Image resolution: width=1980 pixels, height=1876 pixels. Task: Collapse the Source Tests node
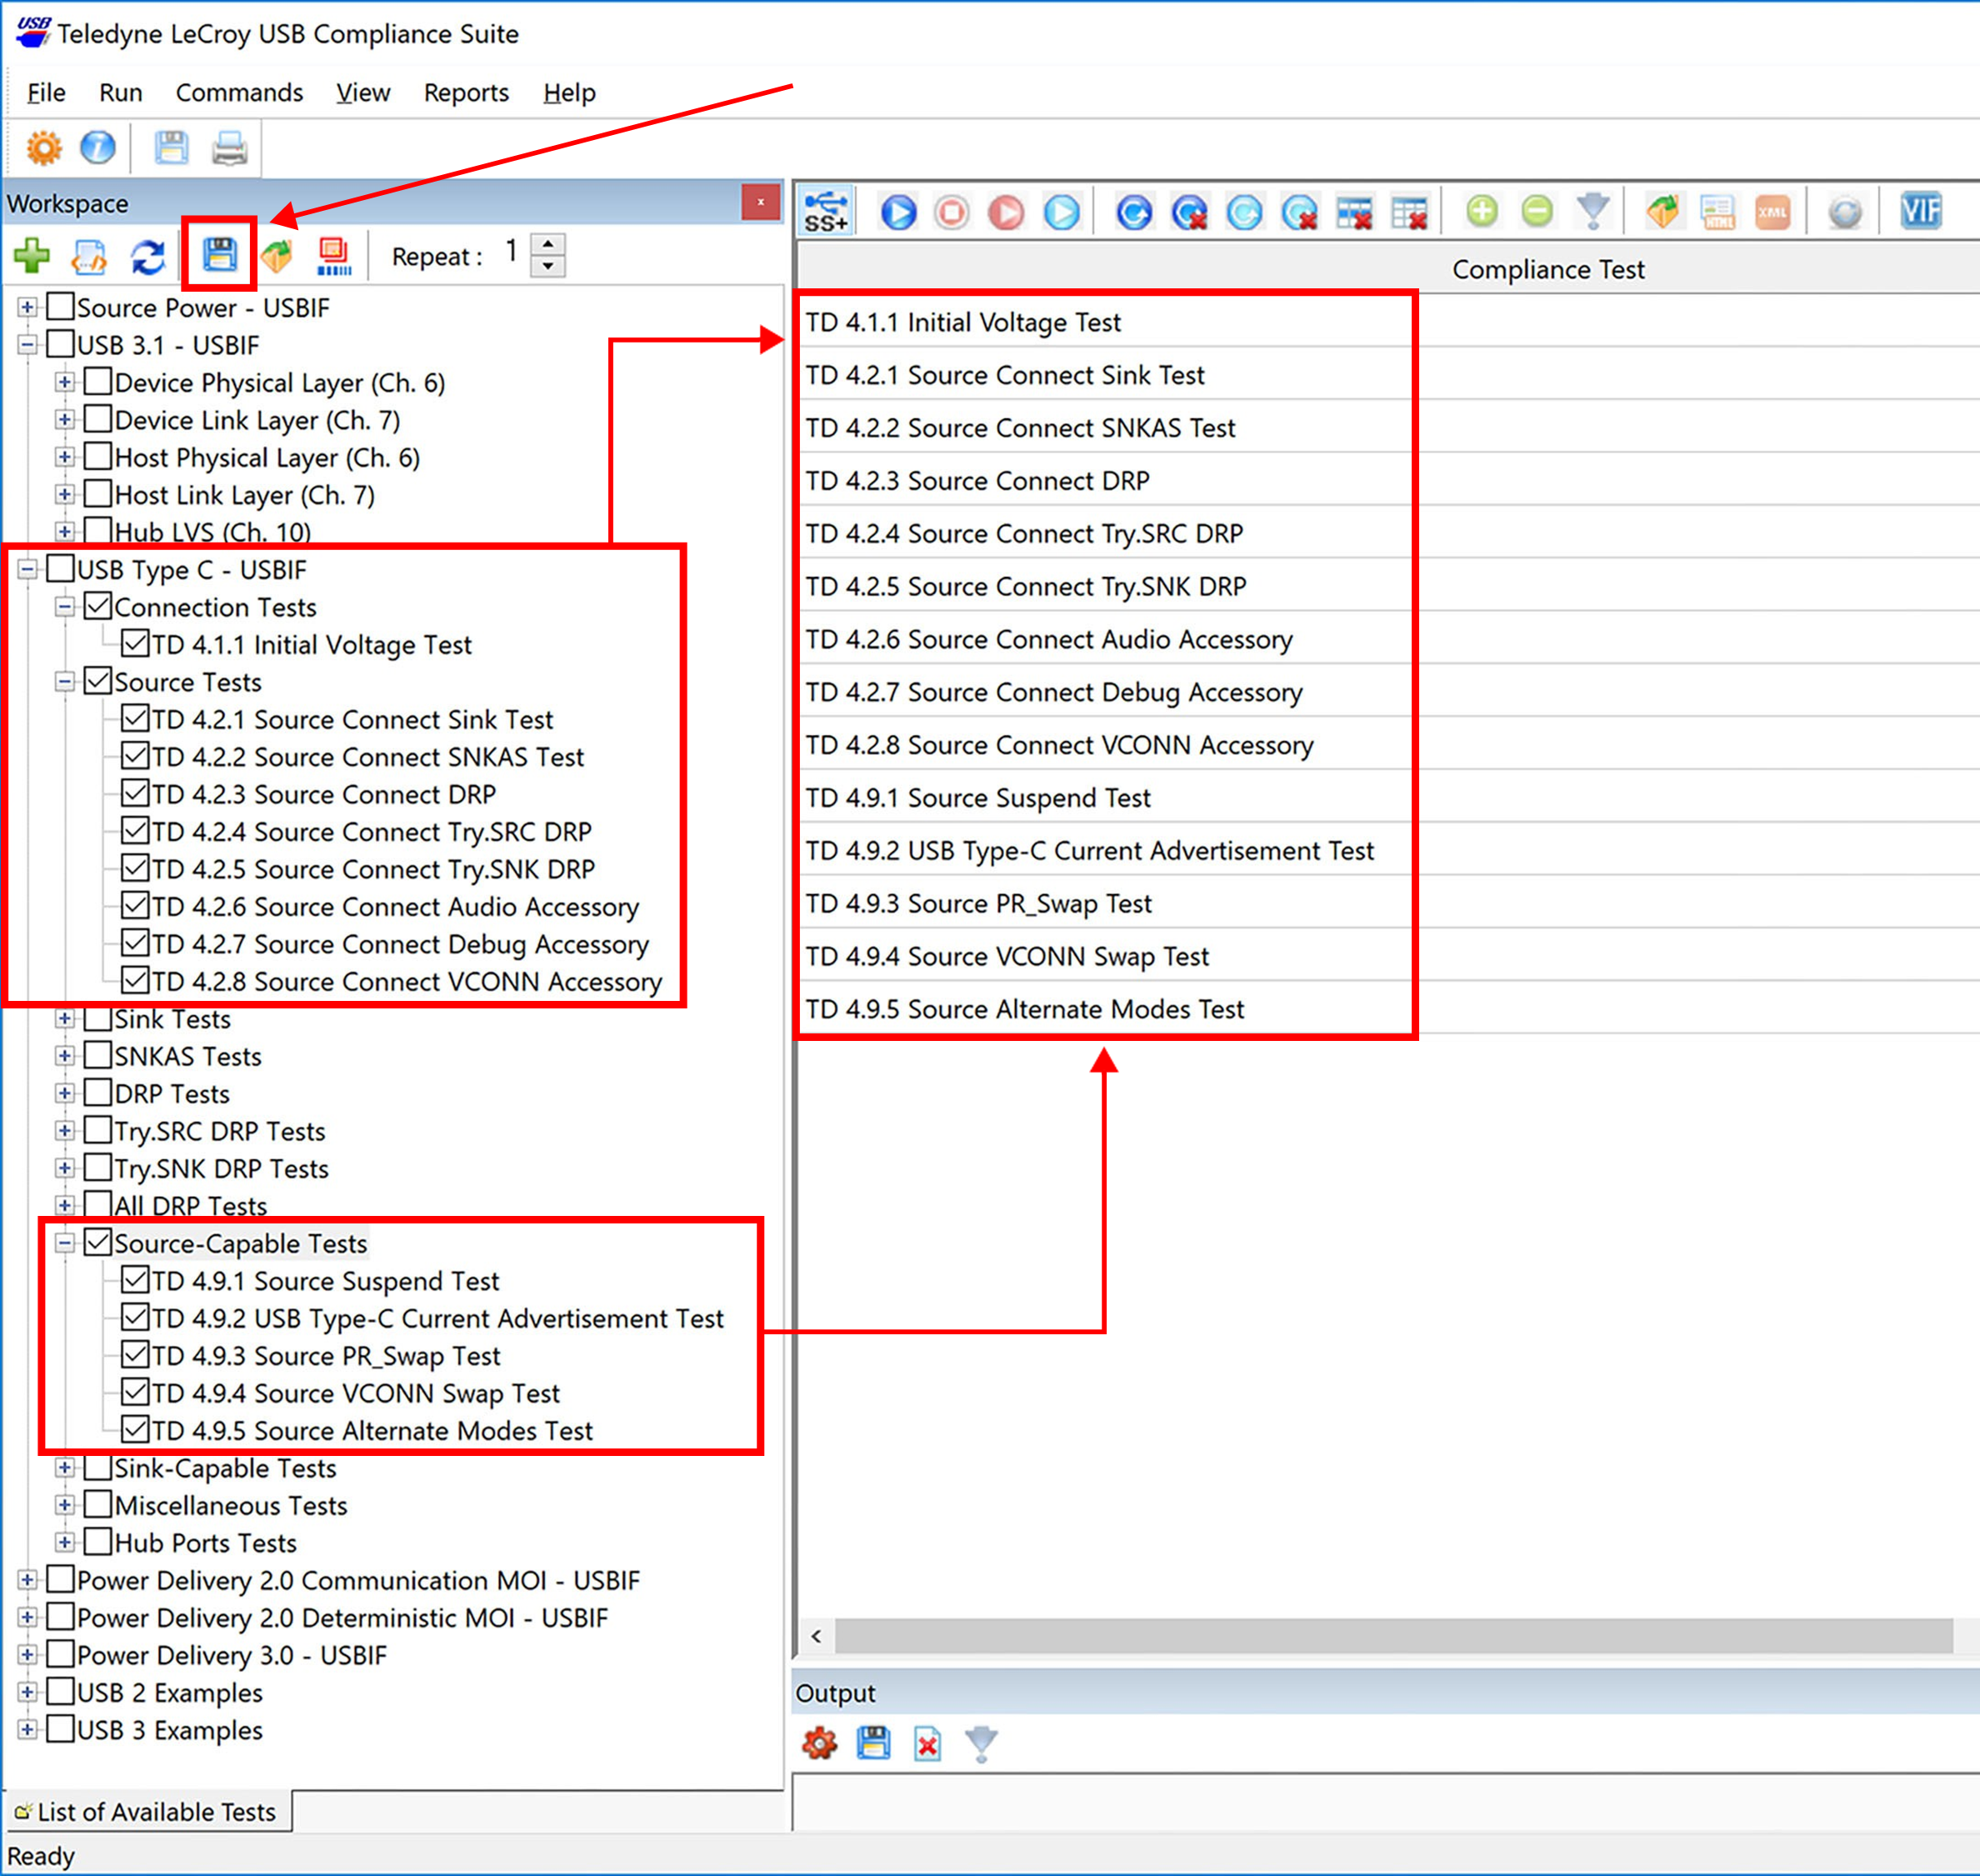tap(65, 682)
